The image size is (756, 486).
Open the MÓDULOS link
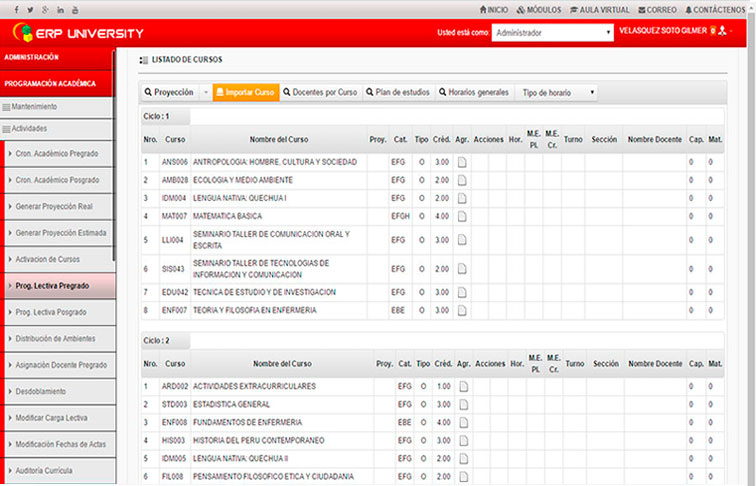[539, 10]
